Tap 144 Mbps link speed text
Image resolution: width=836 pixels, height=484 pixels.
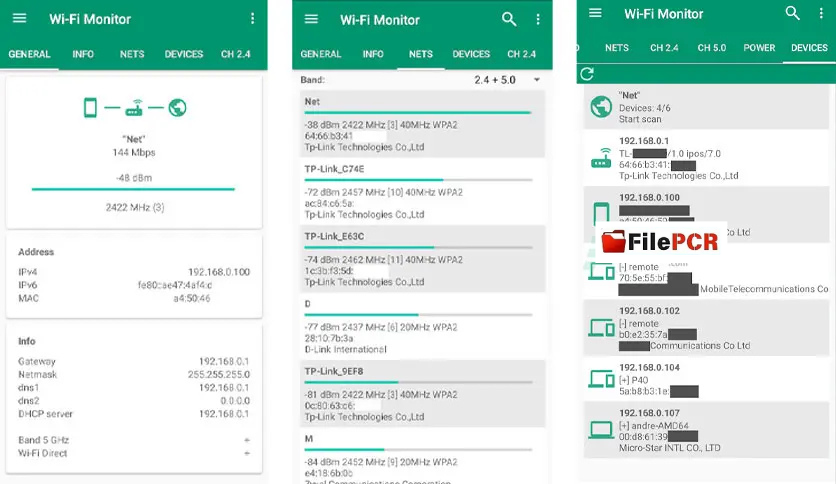coord(134,152)
